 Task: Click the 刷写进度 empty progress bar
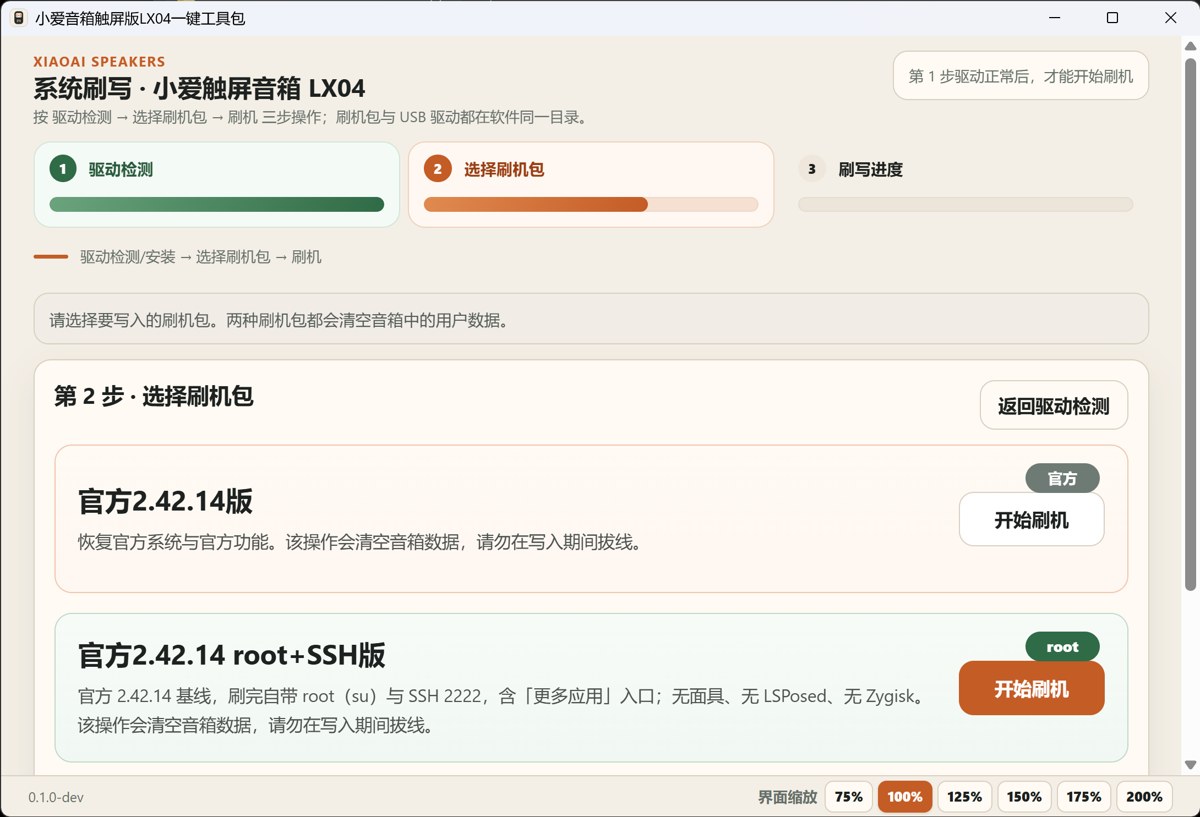[965, 204]
